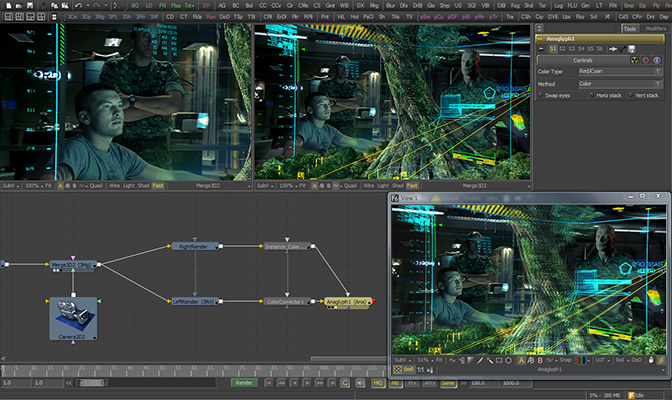672x400 pixels.
Task: Enable the Swap eyes checkbox
Action: pyautogui.click(x=542, y=95)
